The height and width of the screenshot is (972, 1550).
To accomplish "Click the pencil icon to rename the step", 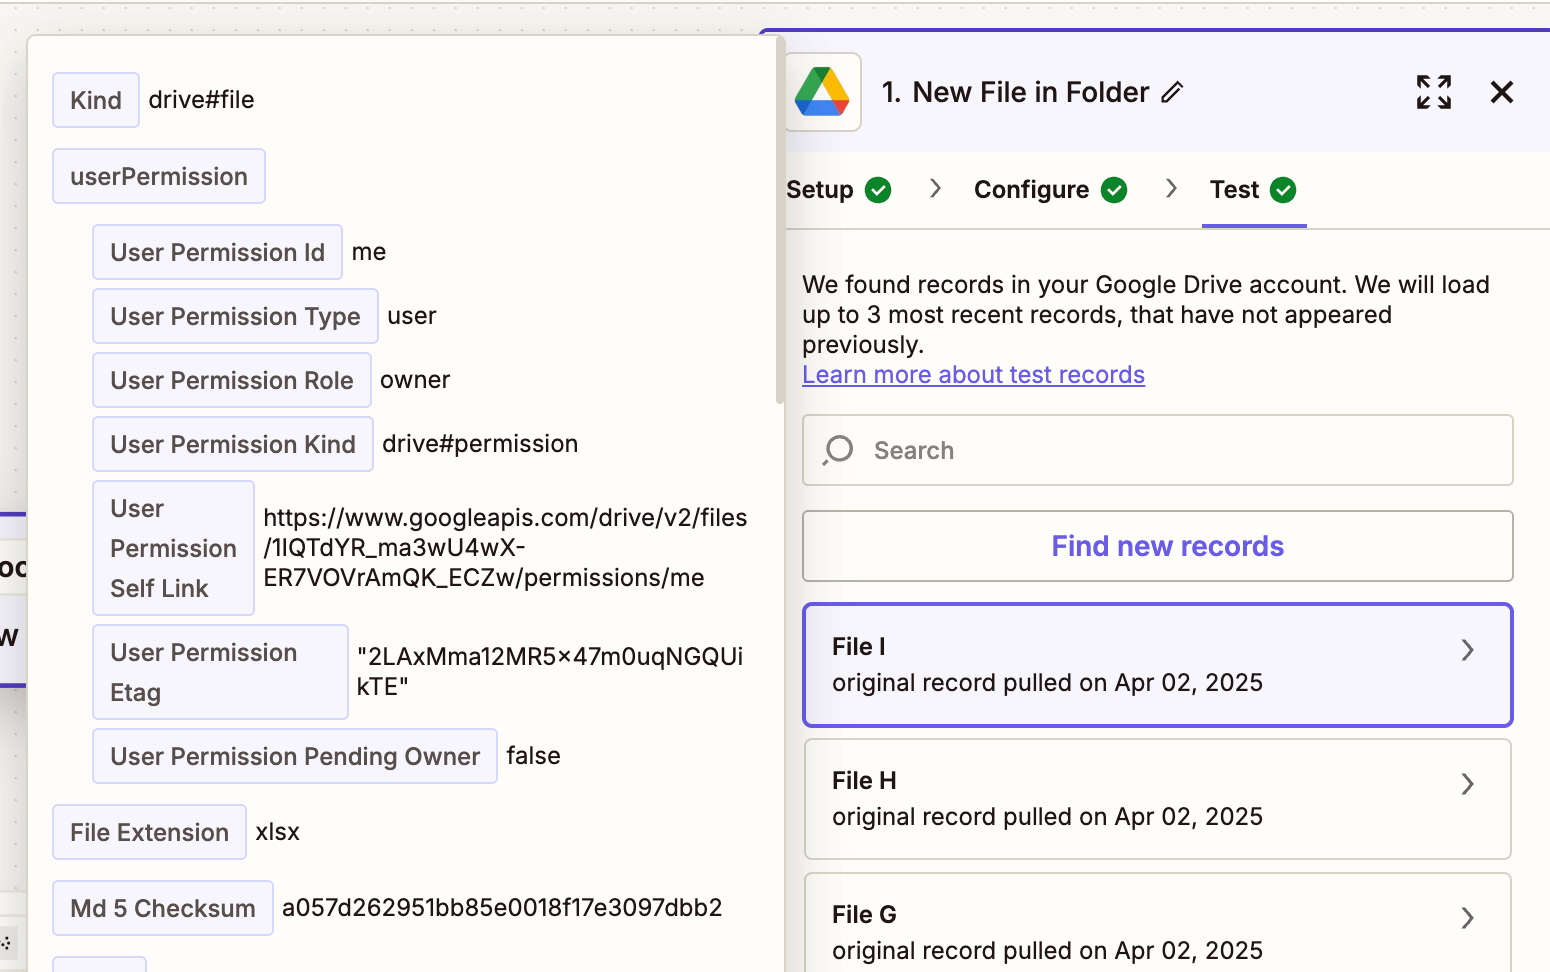I will (1173, 92).
